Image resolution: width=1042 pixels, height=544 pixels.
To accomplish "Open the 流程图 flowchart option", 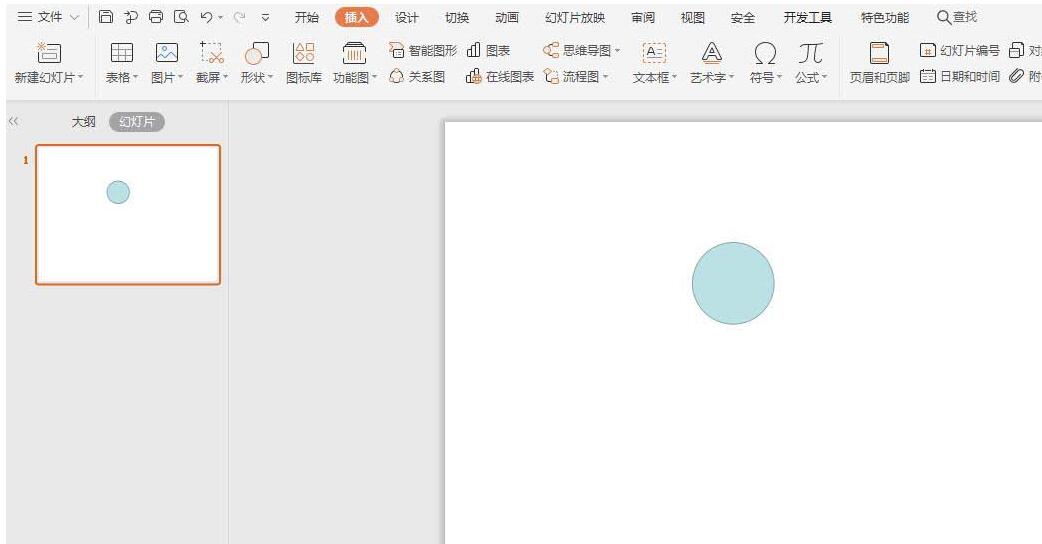I will 575,76.
